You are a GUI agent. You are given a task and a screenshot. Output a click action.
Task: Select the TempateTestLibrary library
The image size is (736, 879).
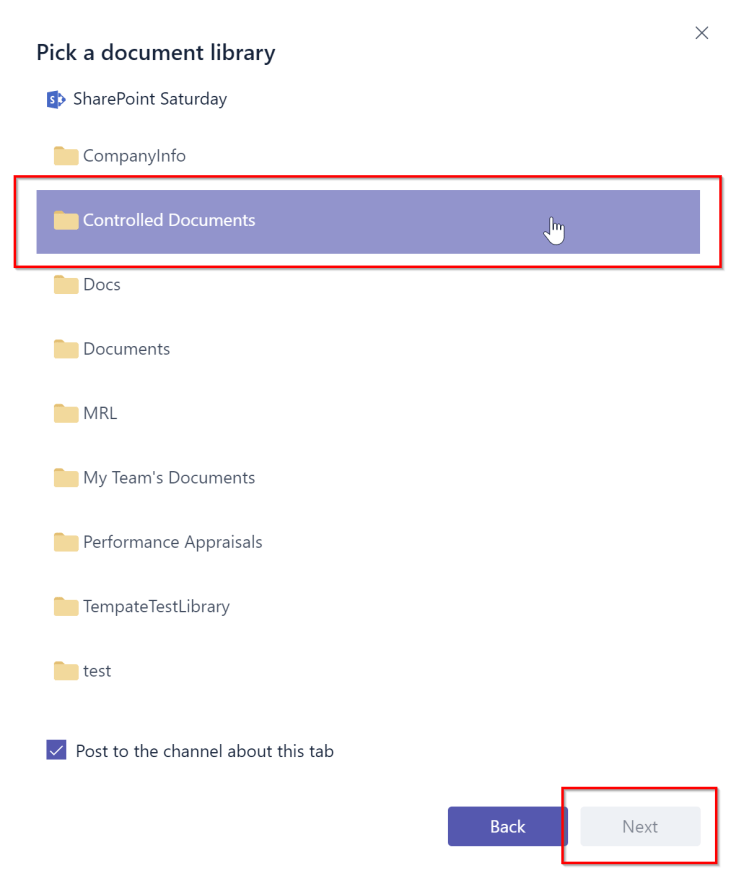156,606
